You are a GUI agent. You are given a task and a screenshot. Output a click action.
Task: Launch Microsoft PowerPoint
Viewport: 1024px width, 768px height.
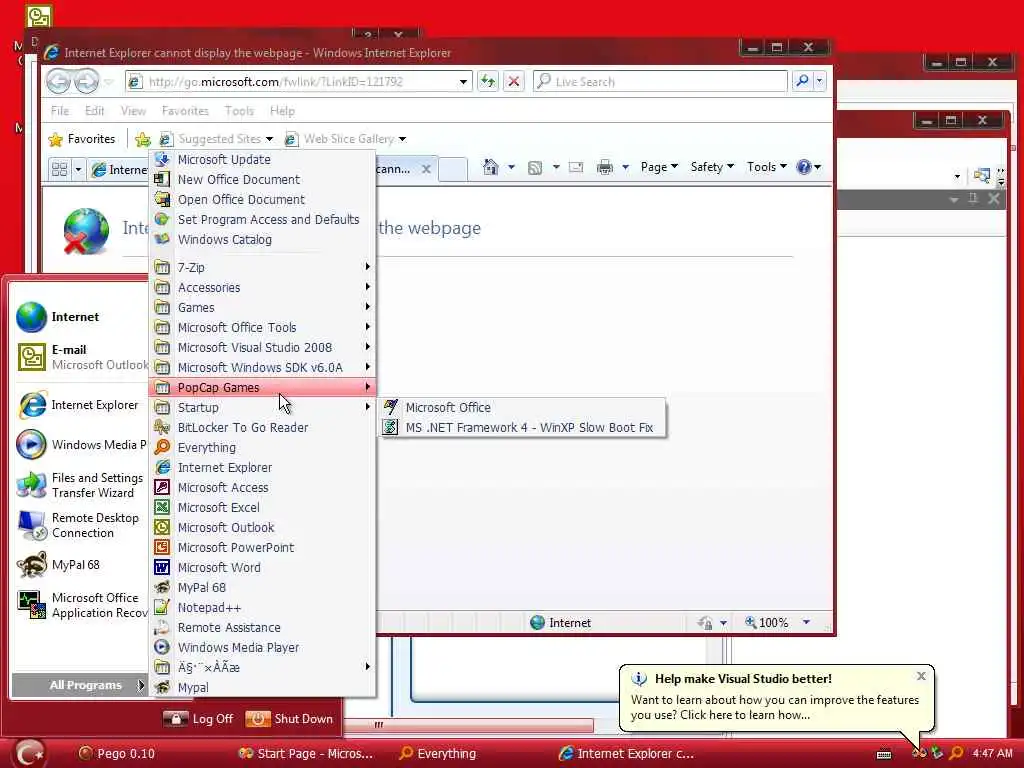pyautogui.click(x=262, y=548)
